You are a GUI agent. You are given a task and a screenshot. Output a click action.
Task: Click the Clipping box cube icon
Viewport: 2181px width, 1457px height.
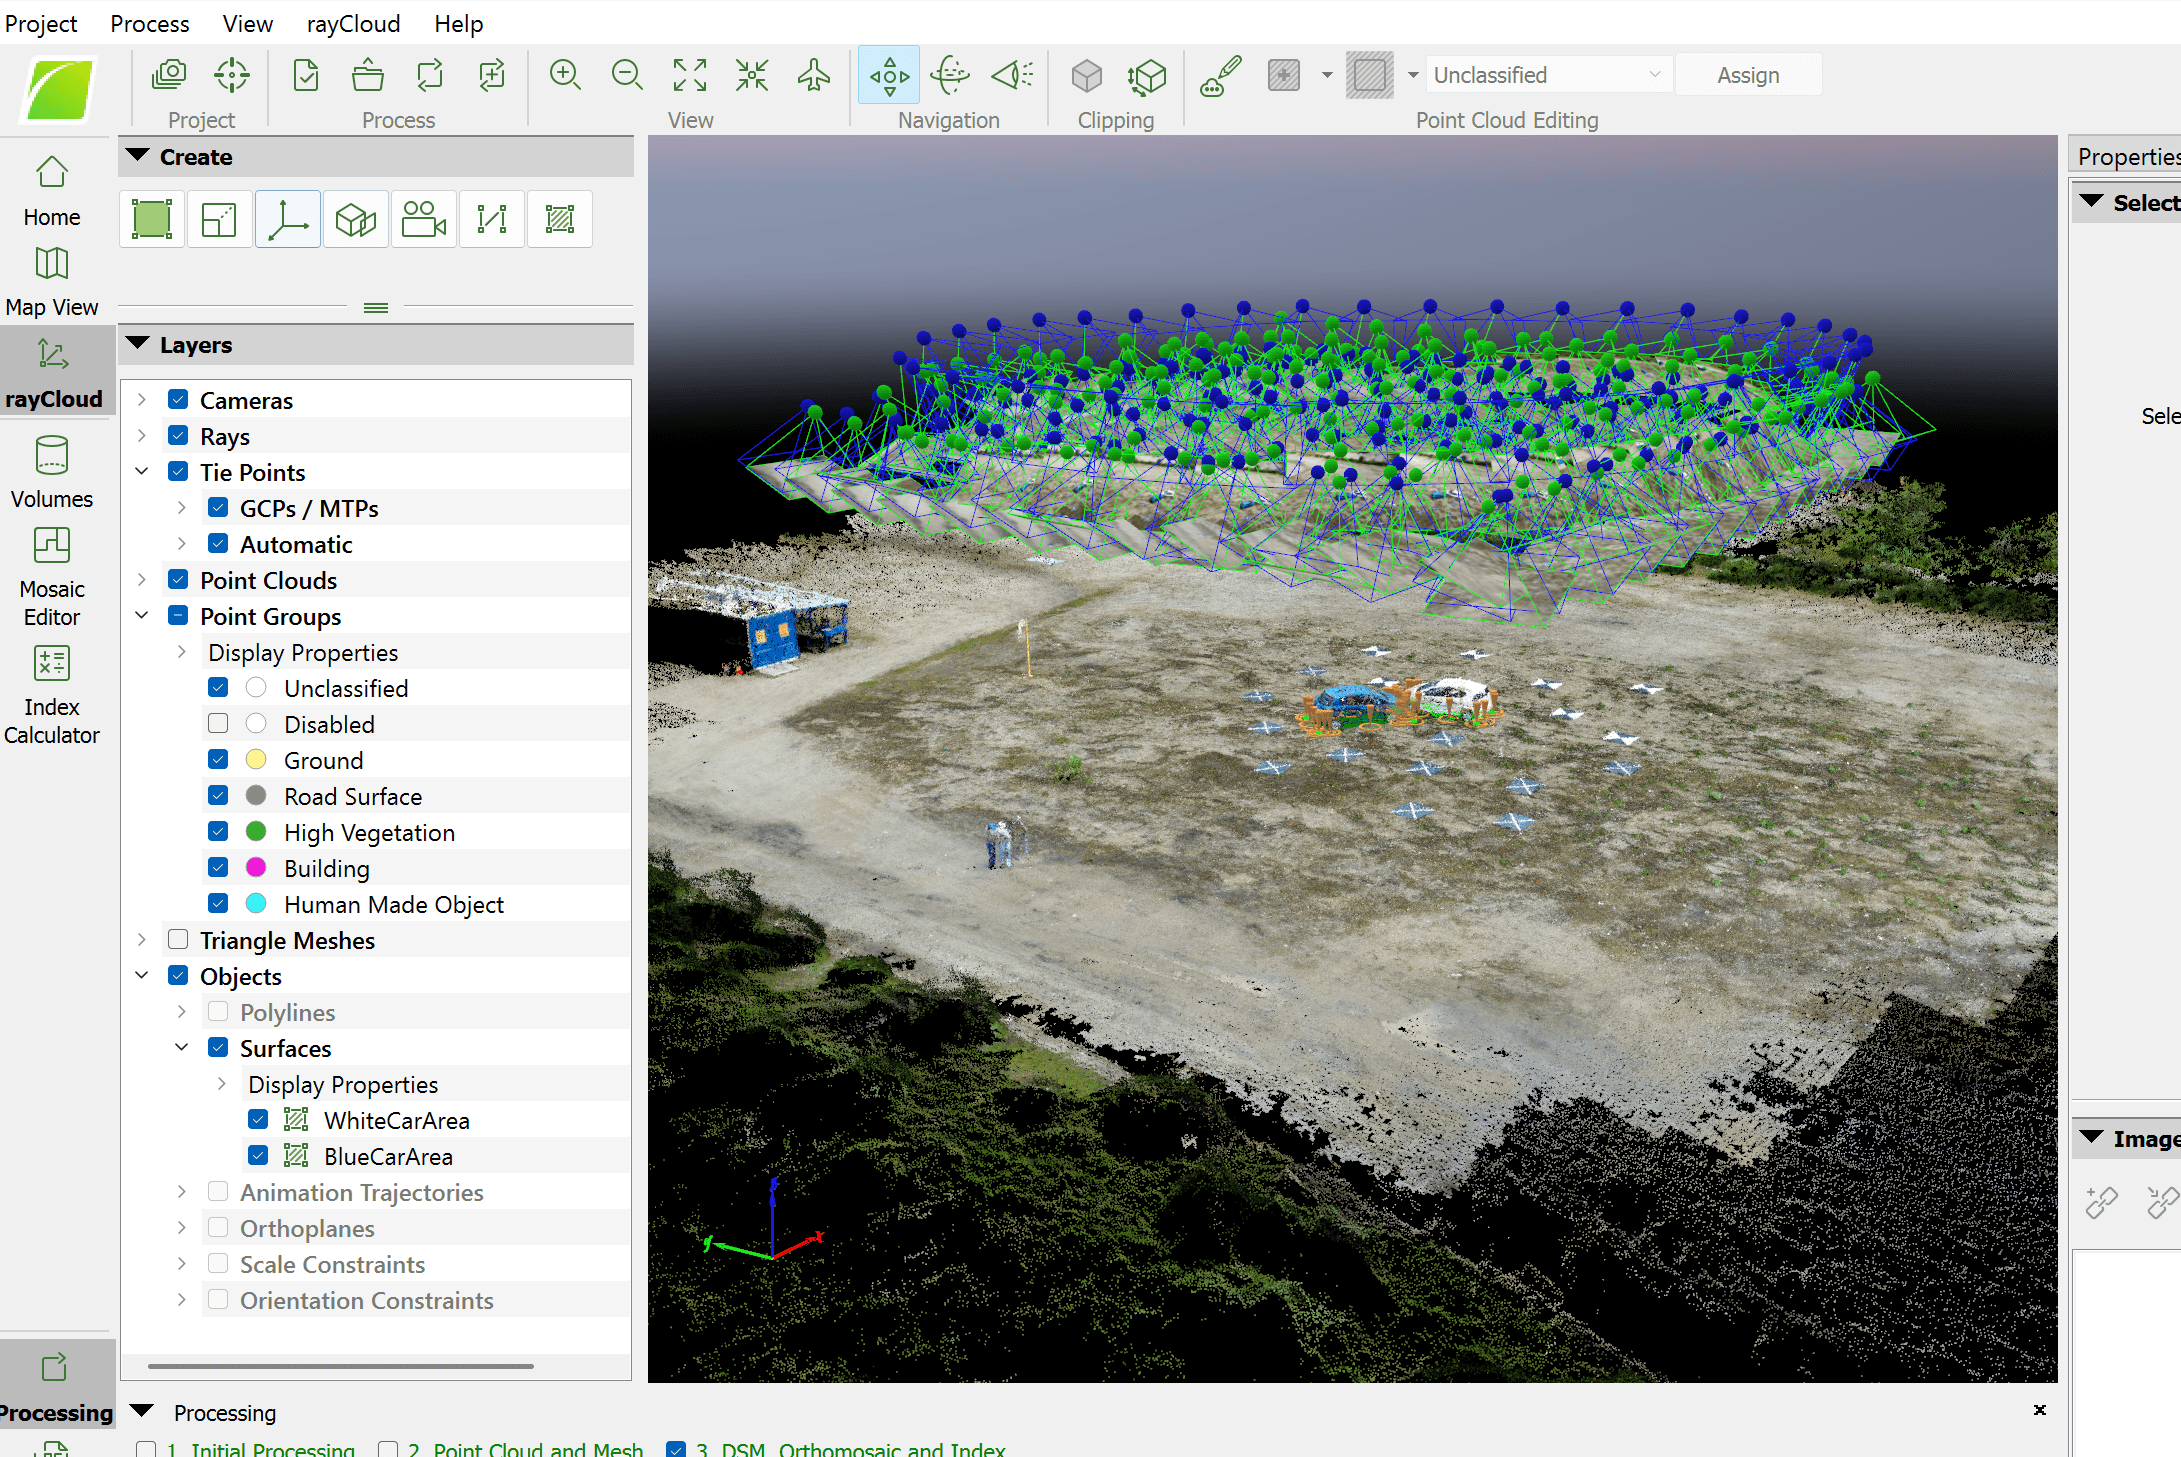pyautogui.click(x=1086, y=75)
